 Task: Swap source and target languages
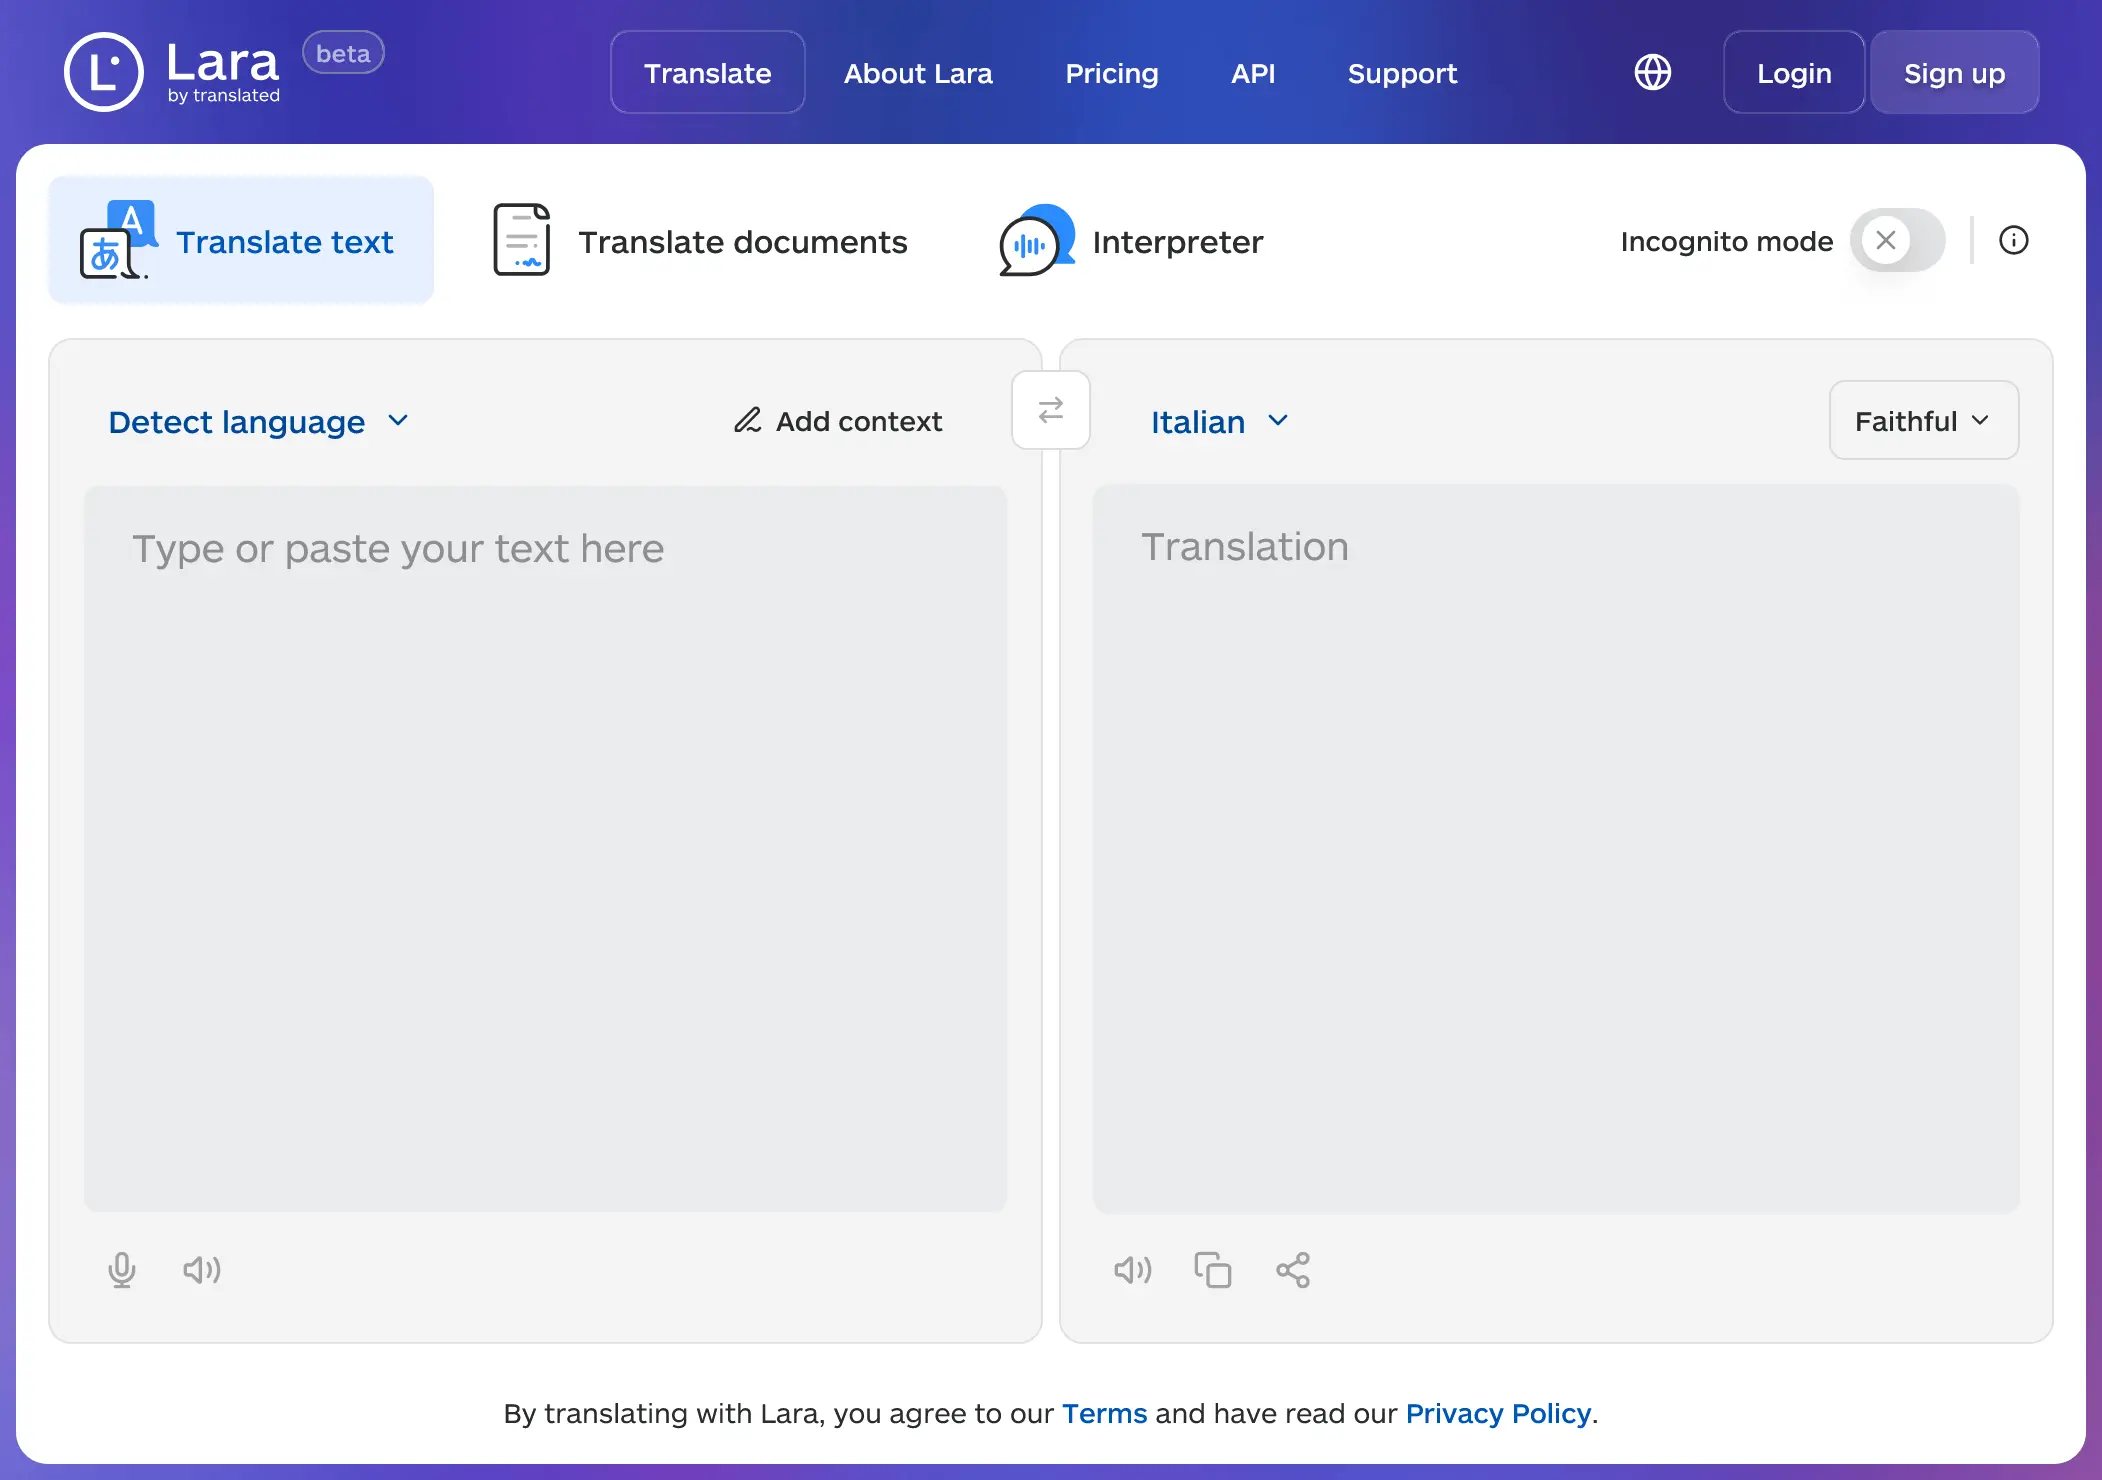pos(1050,410)
